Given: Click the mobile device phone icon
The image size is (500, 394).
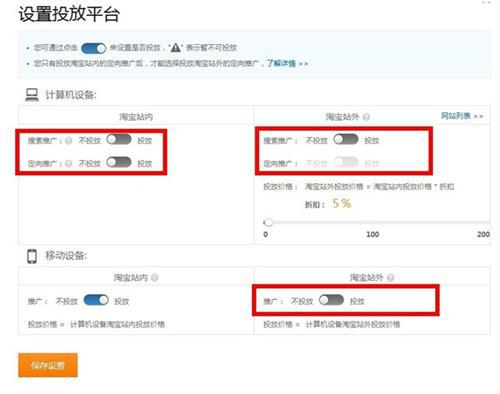Looking at the screenshot, I should [x=32, y=256].
